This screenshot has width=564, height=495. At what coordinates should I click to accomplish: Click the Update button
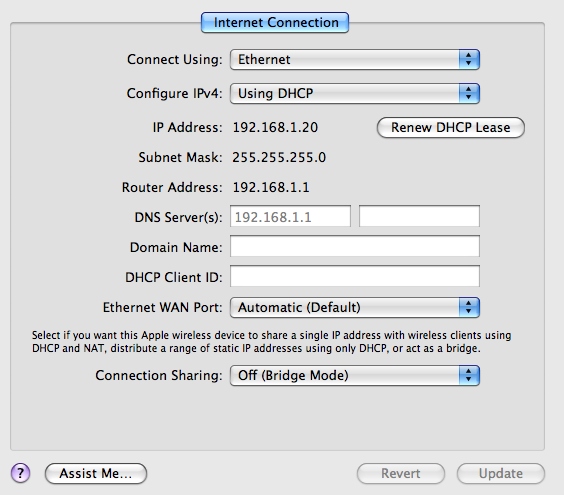[501, 473]
